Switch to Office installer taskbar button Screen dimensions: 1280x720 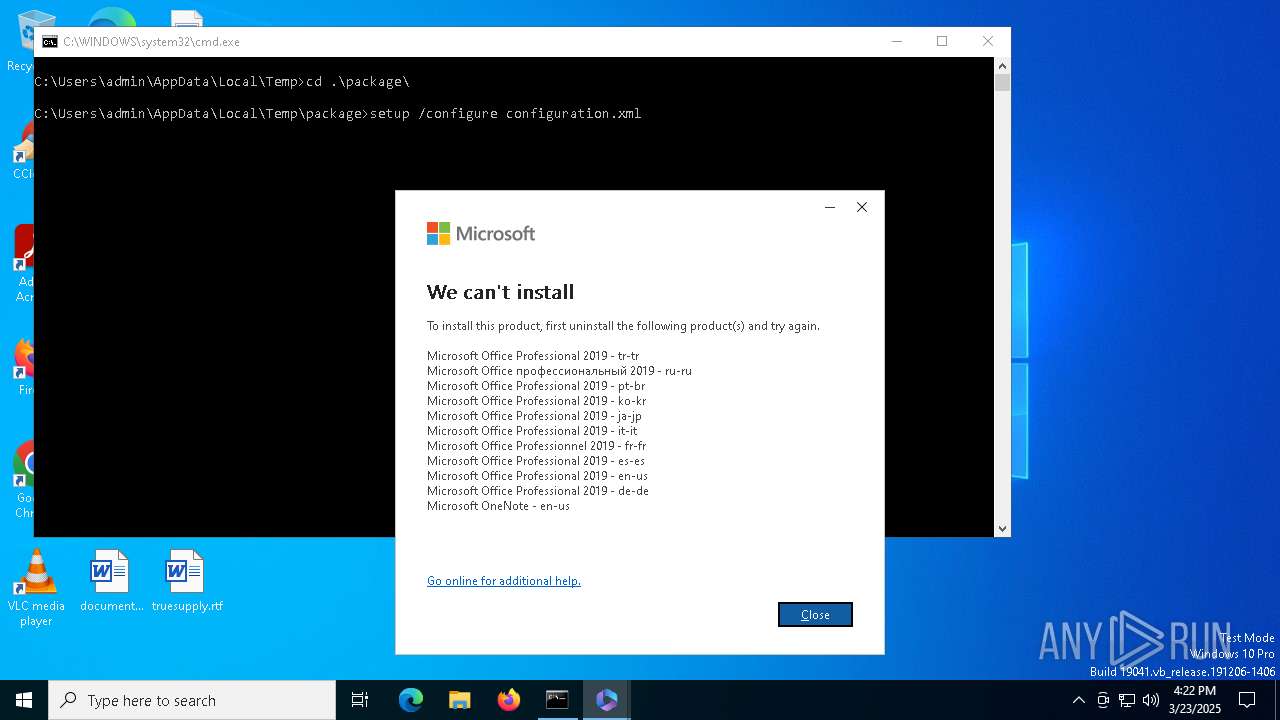[x=606, y=700]
